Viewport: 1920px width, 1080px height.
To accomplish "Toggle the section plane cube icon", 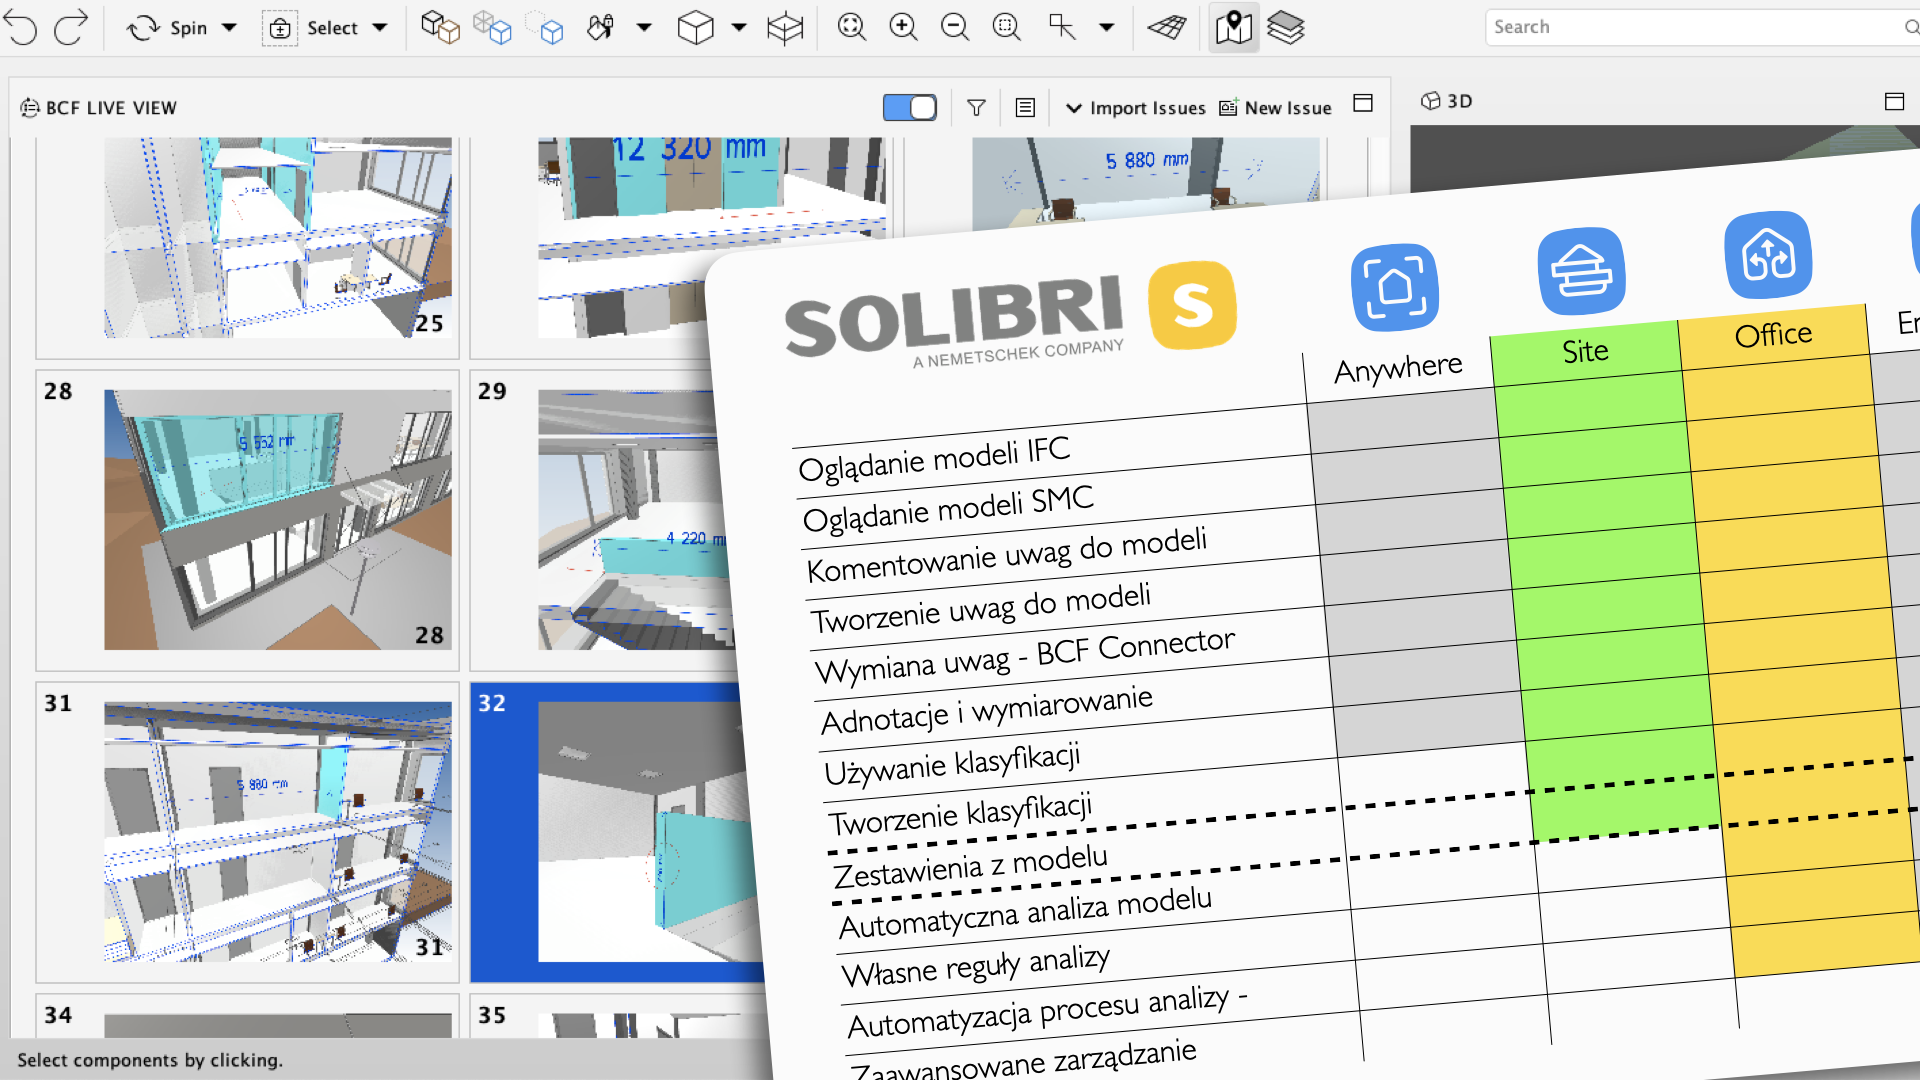I will (785, 28).
